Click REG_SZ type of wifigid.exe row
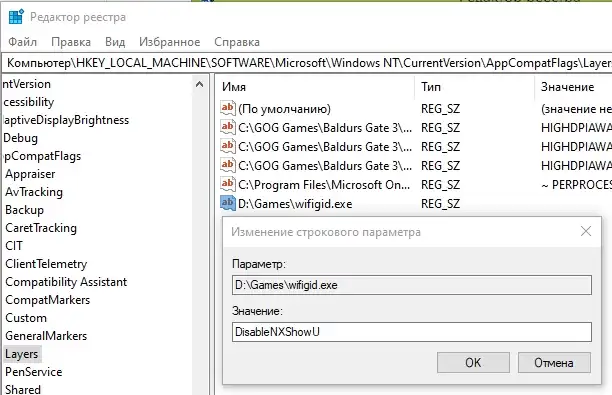This screenshot has width=612, height=395. 440,204
